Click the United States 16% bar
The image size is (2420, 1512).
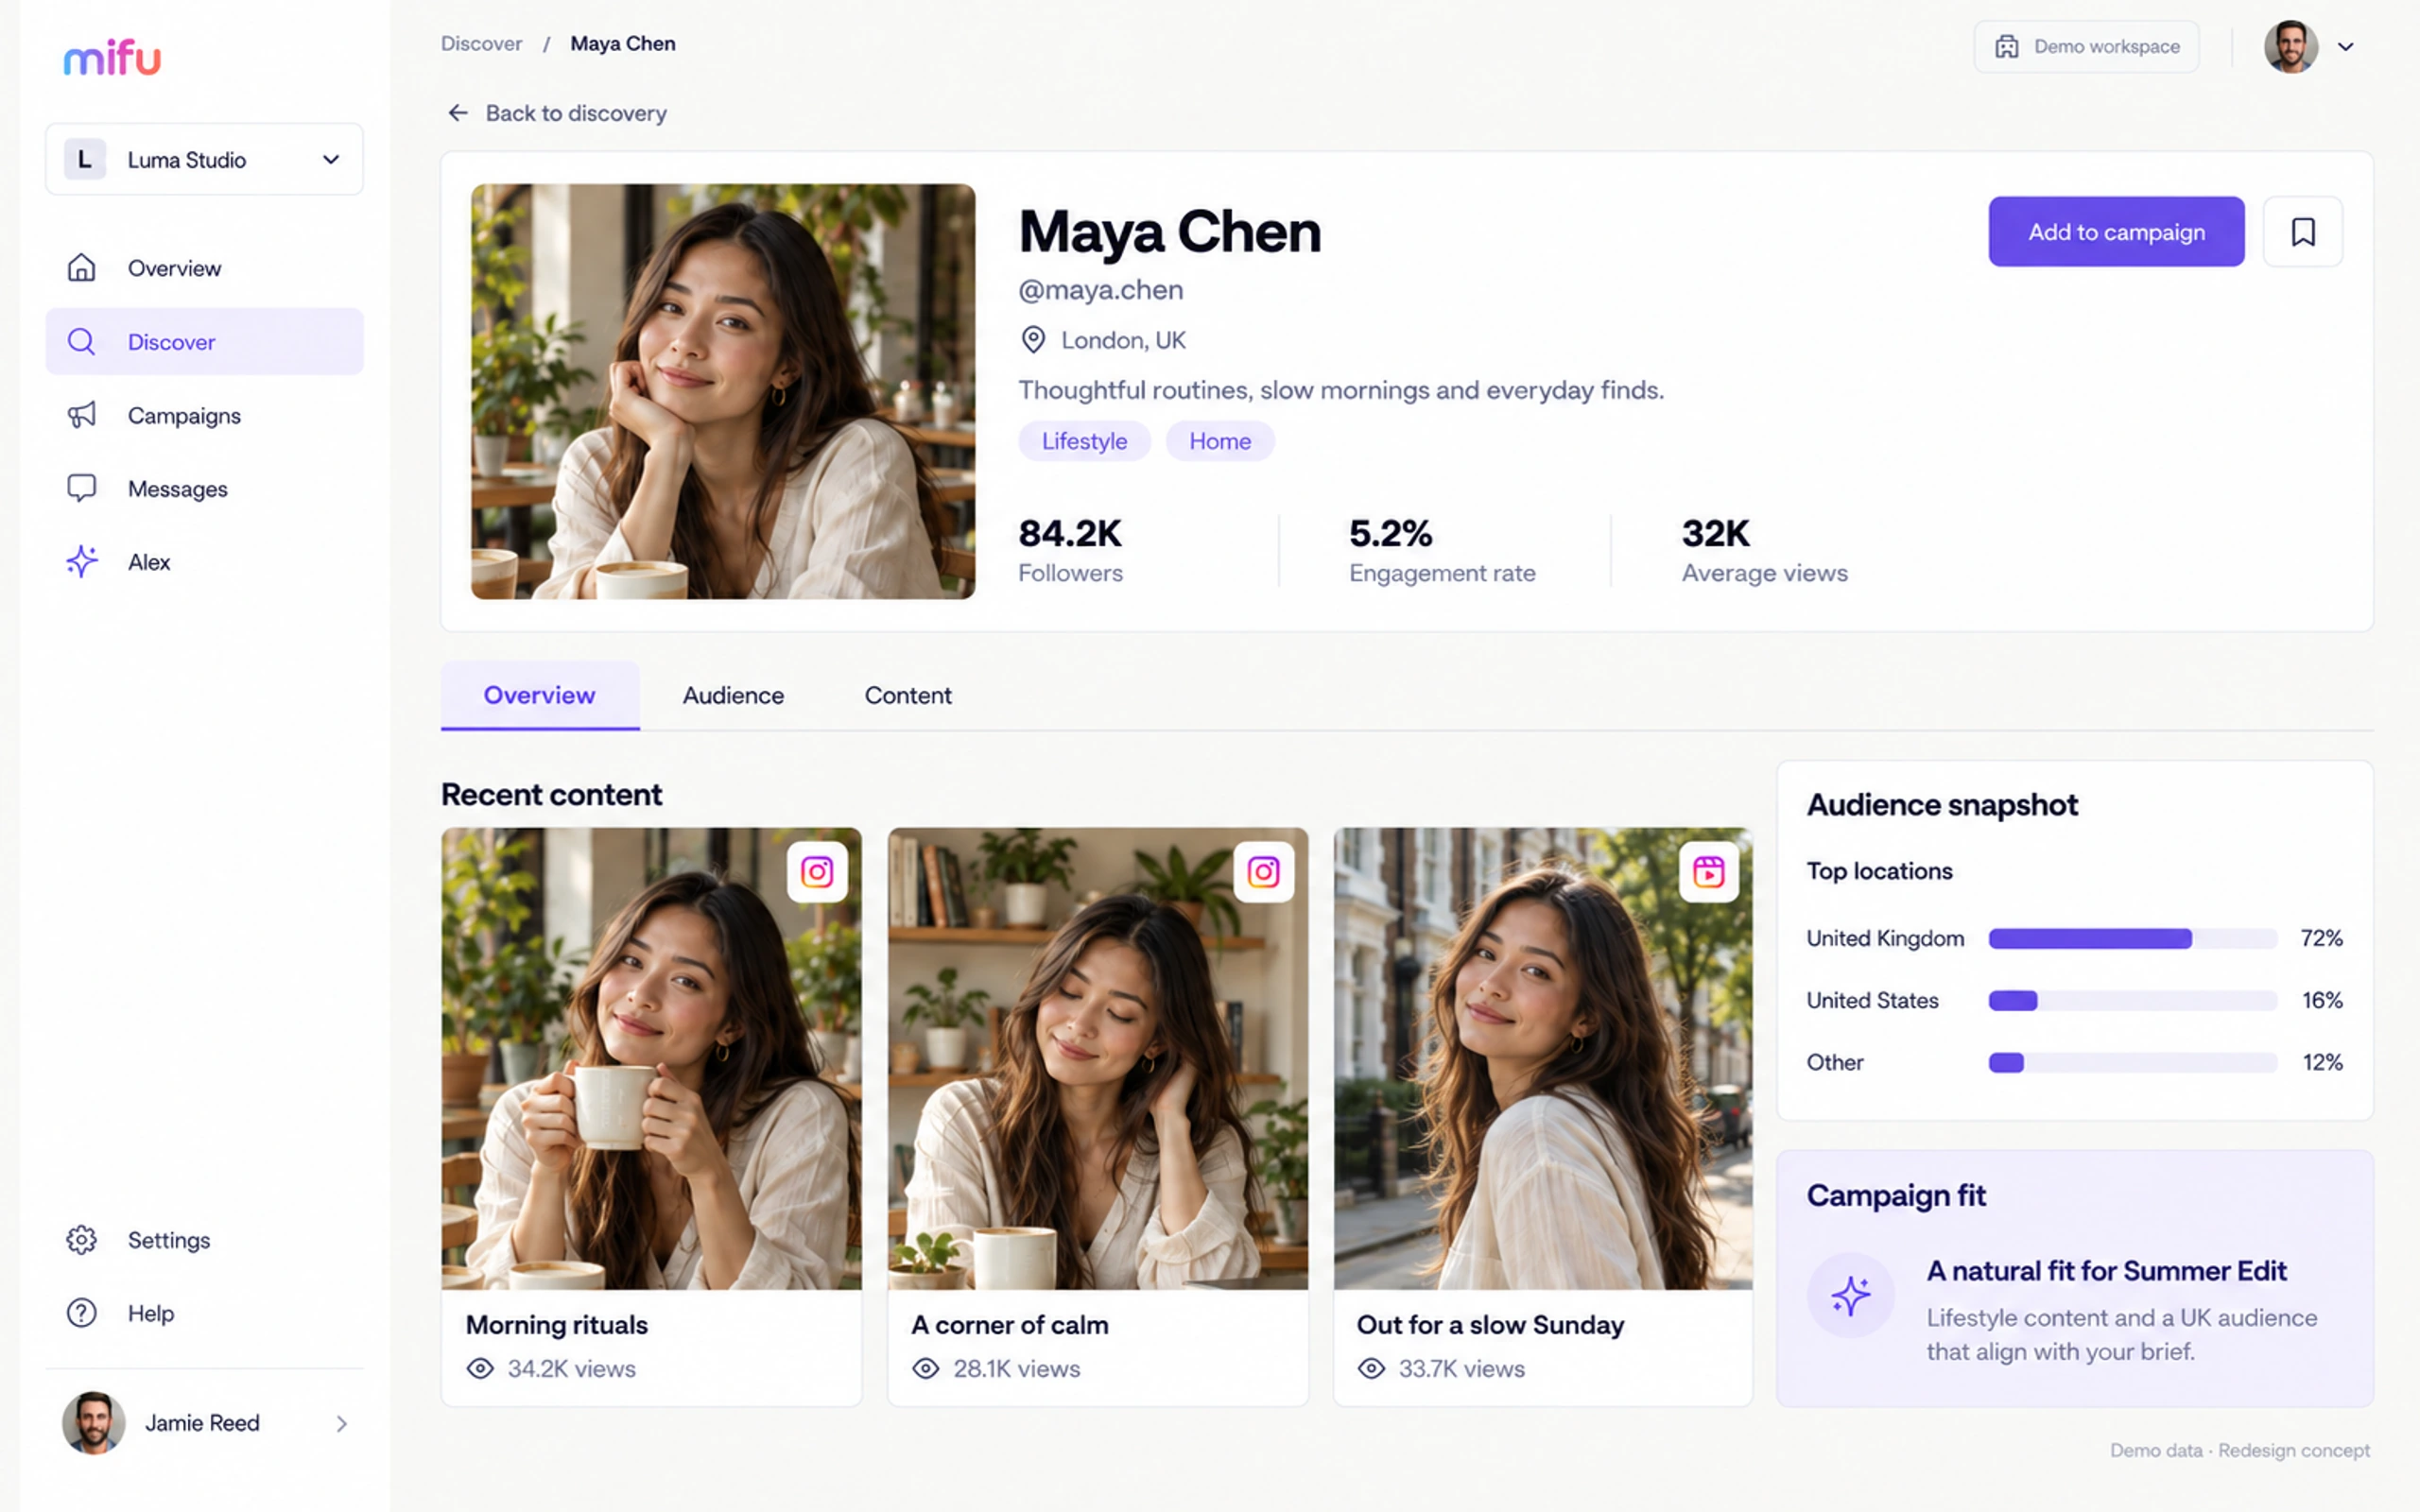pos(2133,1000)
